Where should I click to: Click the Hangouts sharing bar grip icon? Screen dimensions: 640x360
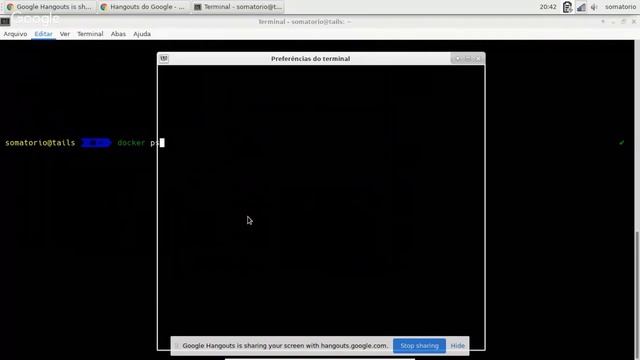(177, 346)
